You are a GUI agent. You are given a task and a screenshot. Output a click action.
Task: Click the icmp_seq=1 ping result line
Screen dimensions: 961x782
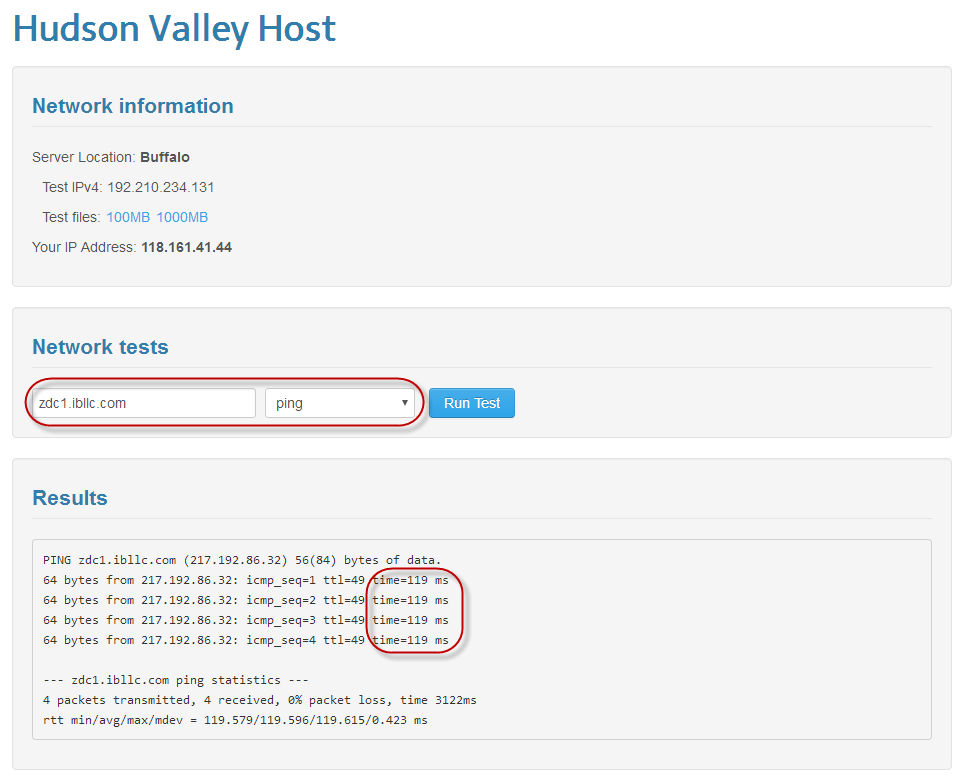click(246, 580)
